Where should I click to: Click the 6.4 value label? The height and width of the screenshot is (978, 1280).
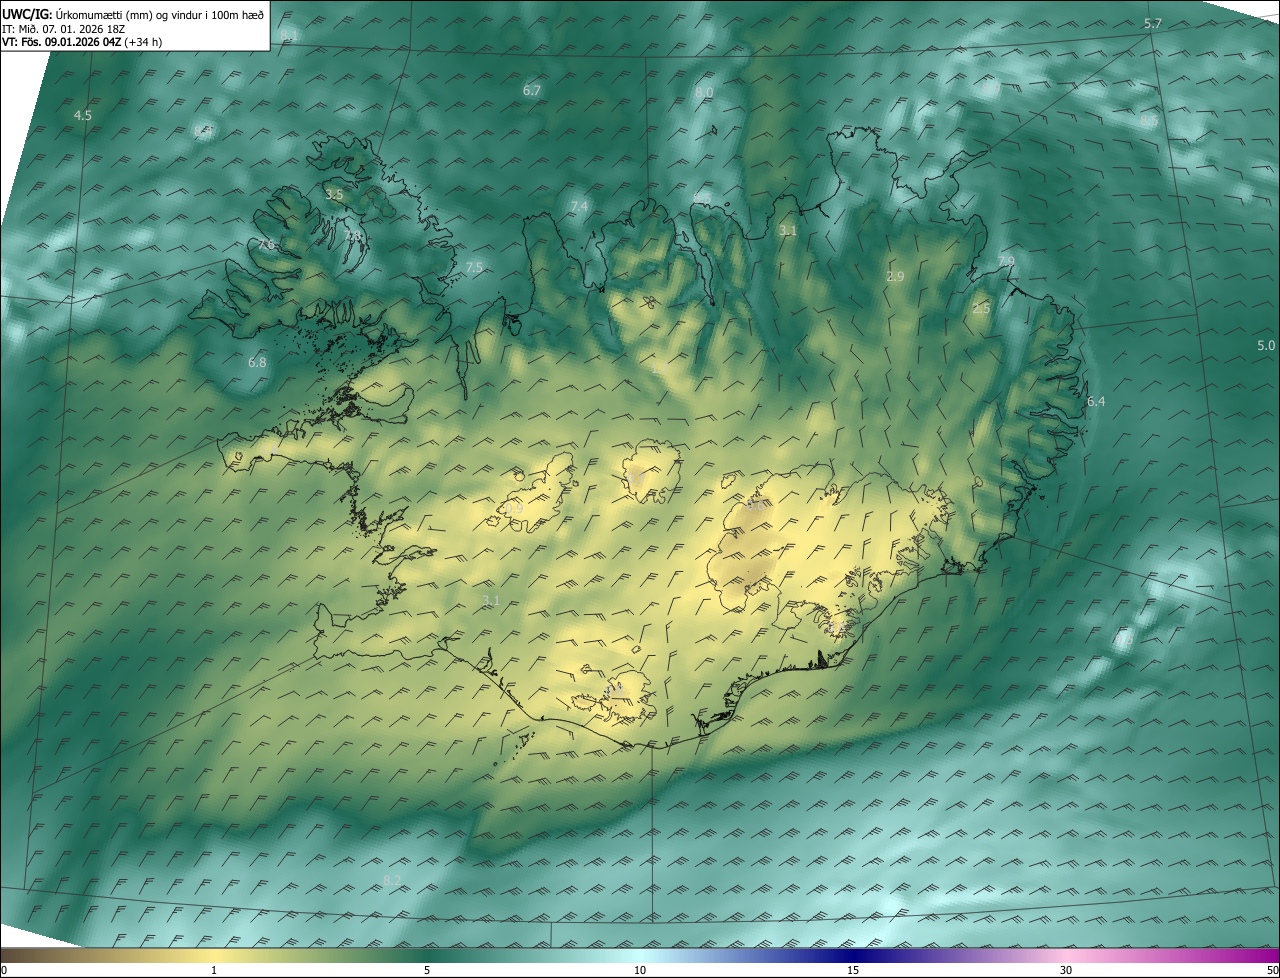coord(1096,401)
